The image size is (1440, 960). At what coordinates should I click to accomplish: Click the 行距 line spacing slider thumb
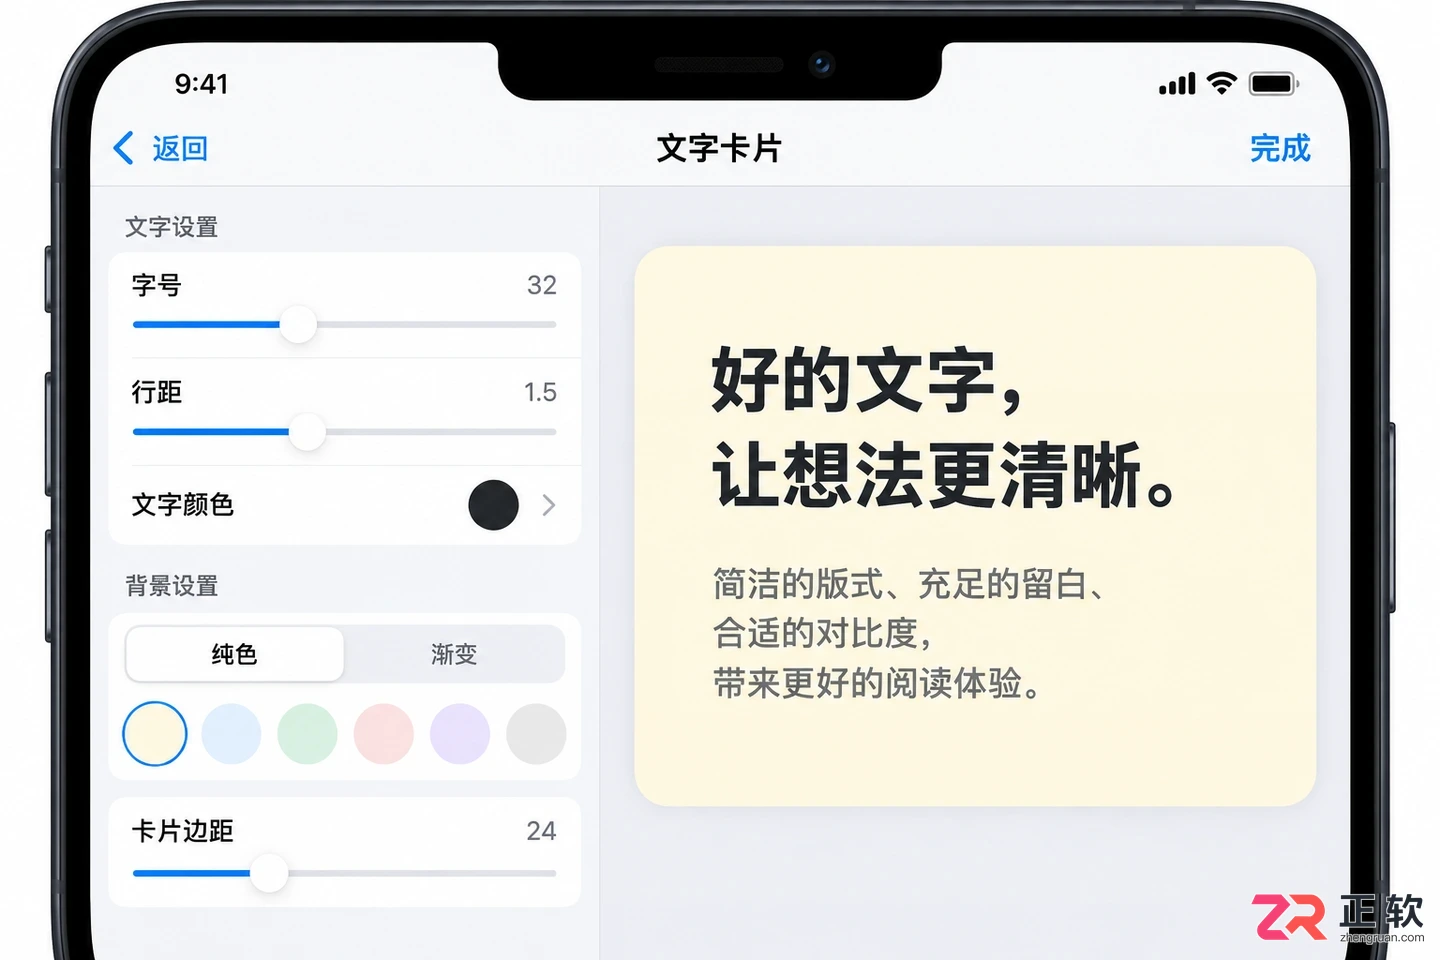tap(307, 432)
